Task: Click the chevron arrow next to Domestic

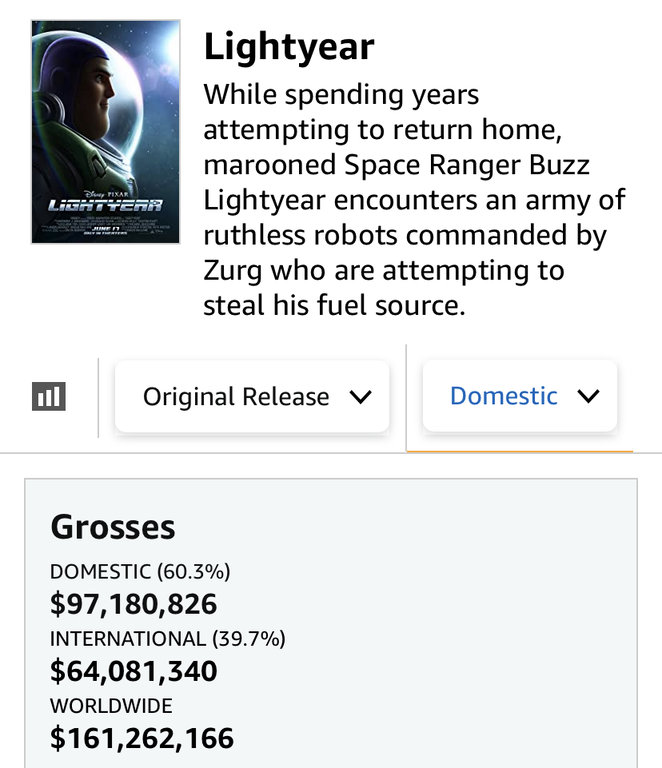Action: point(589,396)
